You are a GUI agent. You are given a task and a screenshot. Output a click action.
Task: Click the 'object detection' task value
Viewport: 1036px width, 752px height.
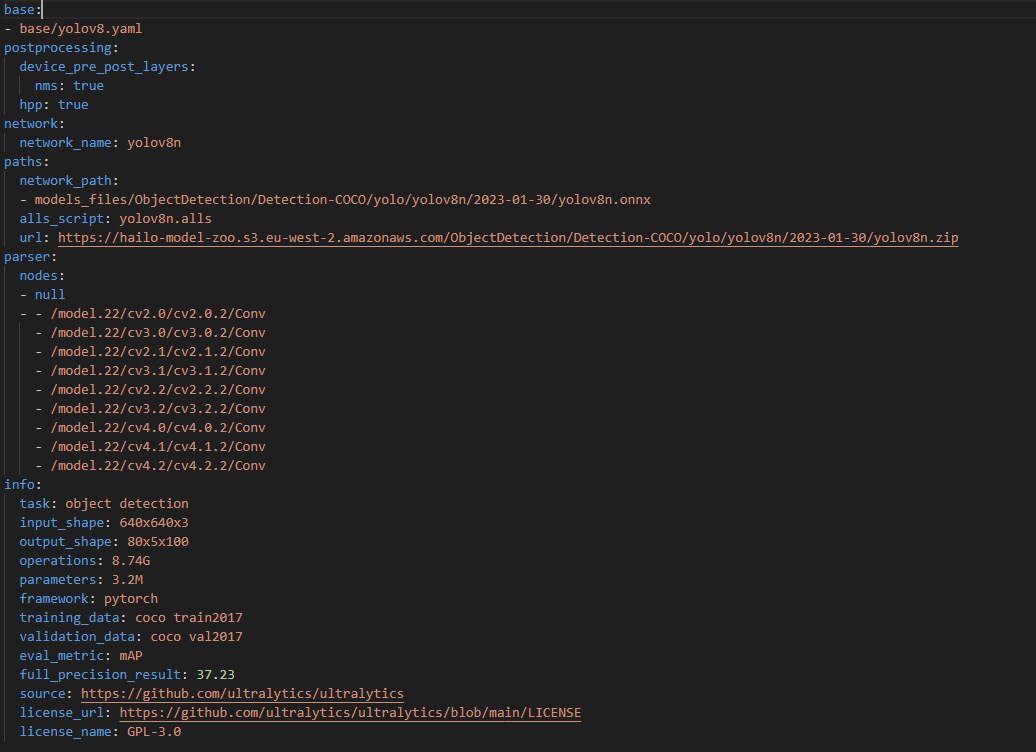[x=126, y=504]
